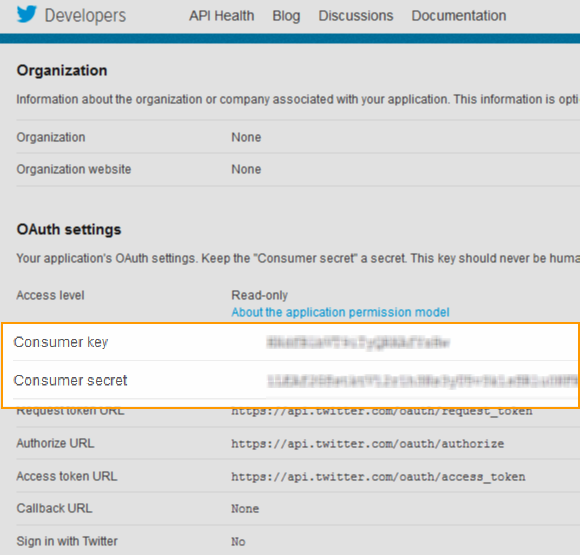Click the Consumer secret label
Image resolution: width=580 pixels, height=555 pixels.
tap(70, 380)
